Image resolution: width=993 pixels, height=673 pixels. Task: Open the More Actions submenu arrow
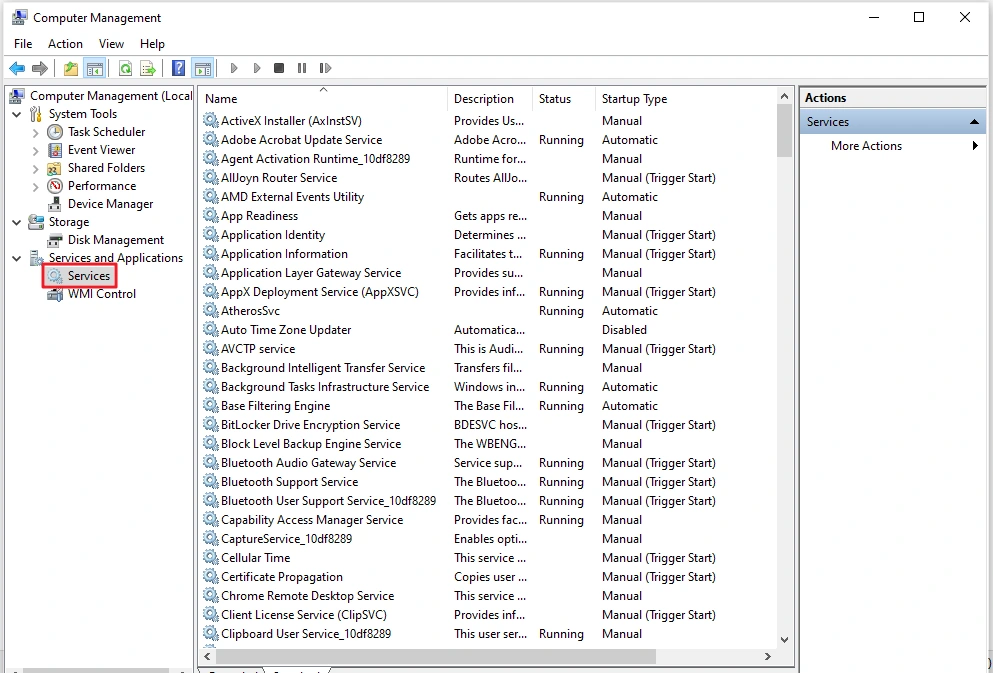point(975,146)
